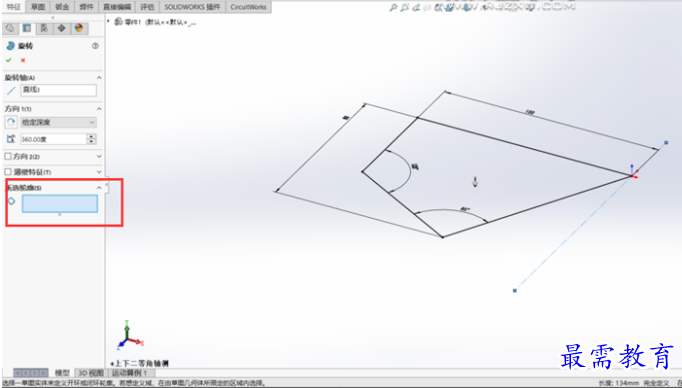This screenshot has height=388, width=682.
Task: Switch to the PropertyManager panel tab
Action: click(x=27, y=28)
